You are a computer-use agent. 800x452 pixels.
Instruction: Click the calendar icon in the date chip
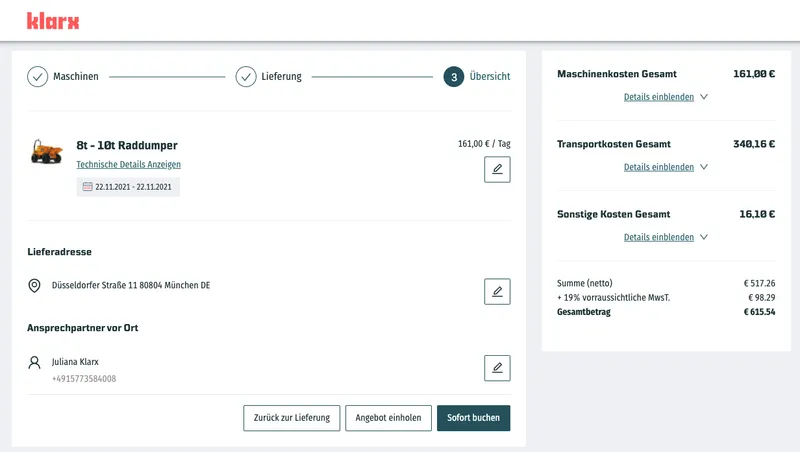(x=87, y=187)
